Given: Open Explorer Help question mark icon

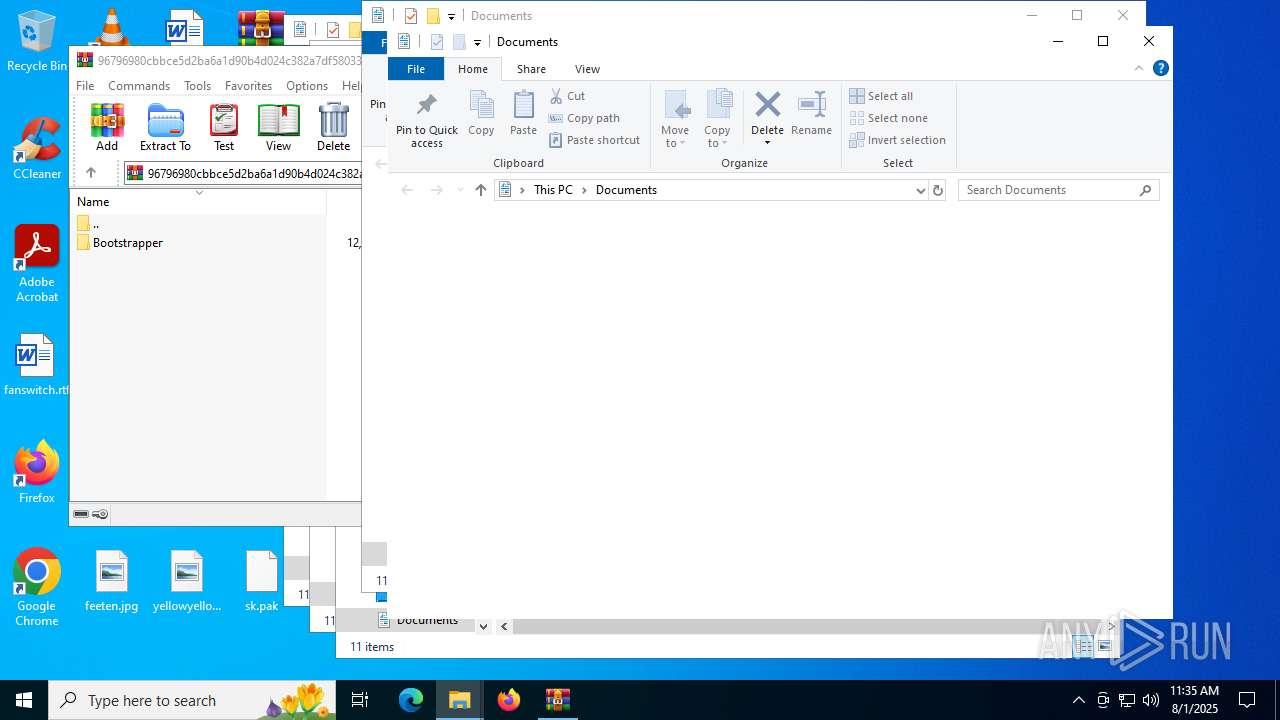Looking at the screenshot, I should pos(1161,68).
